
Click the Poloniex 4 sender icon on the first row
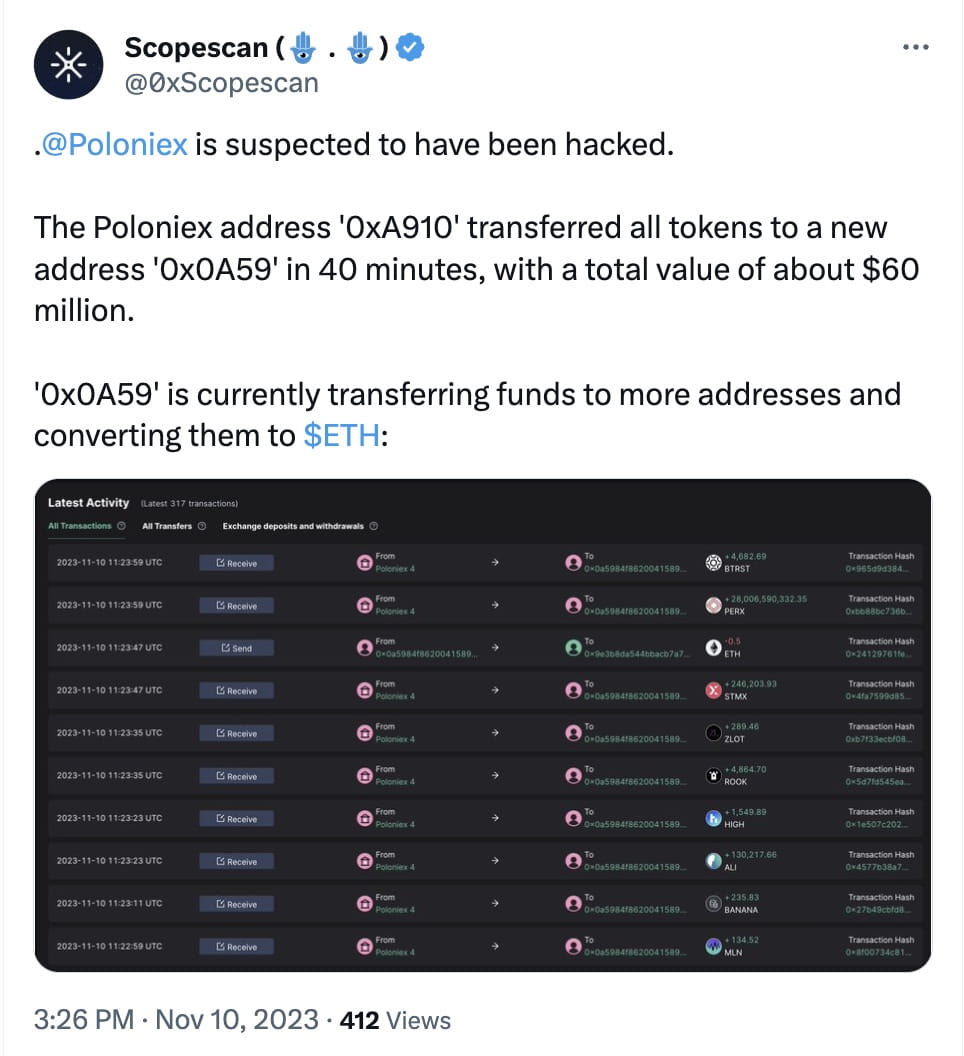(x=366, y=561)
